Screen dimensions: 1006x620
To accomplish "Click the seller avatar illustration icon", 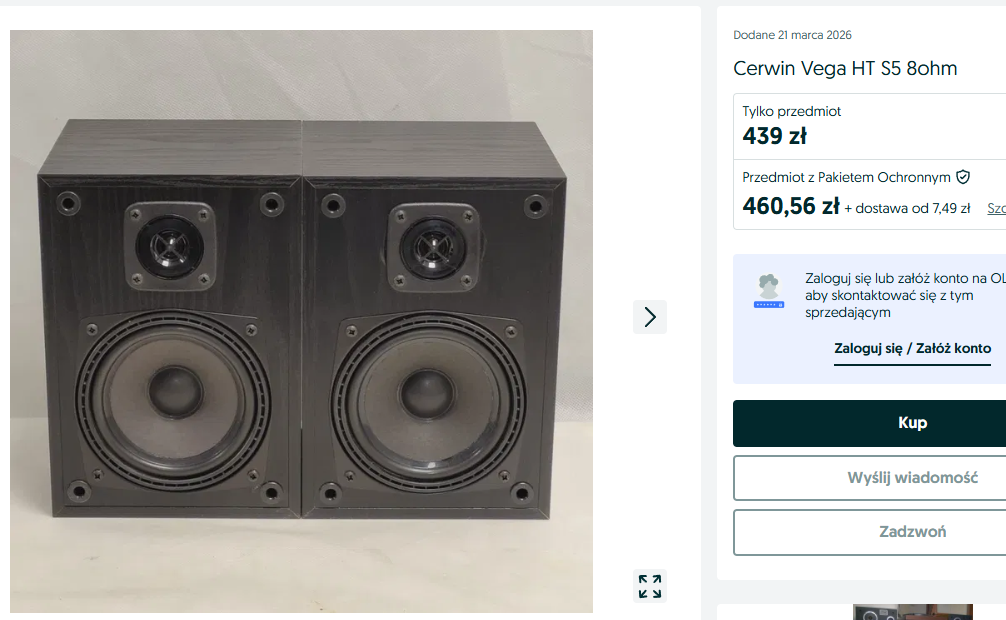I will [769, 291].
